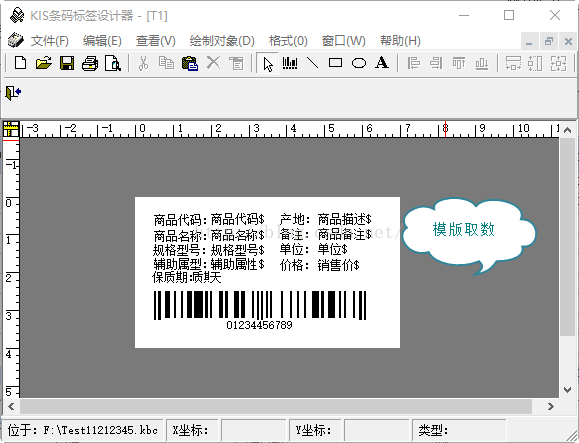The image size is (579, 443).
Task: Open the 查看(V) menu
Action: [155, 41]
